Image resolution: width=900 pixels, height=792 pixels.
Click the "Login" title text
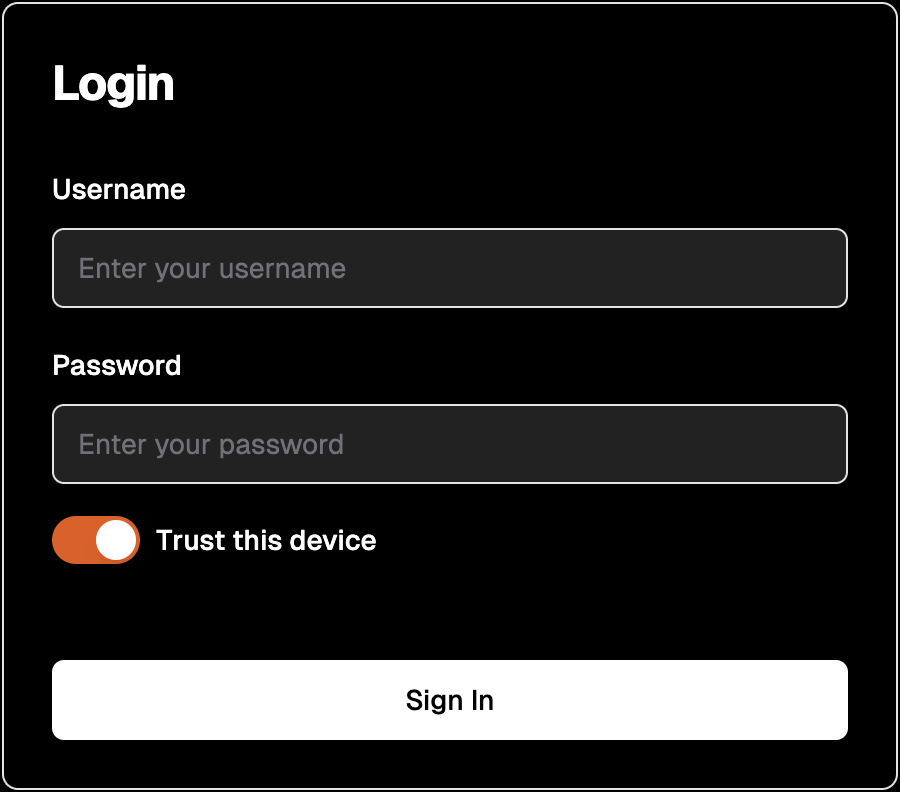pyautogui.click(x=113, y=84)
